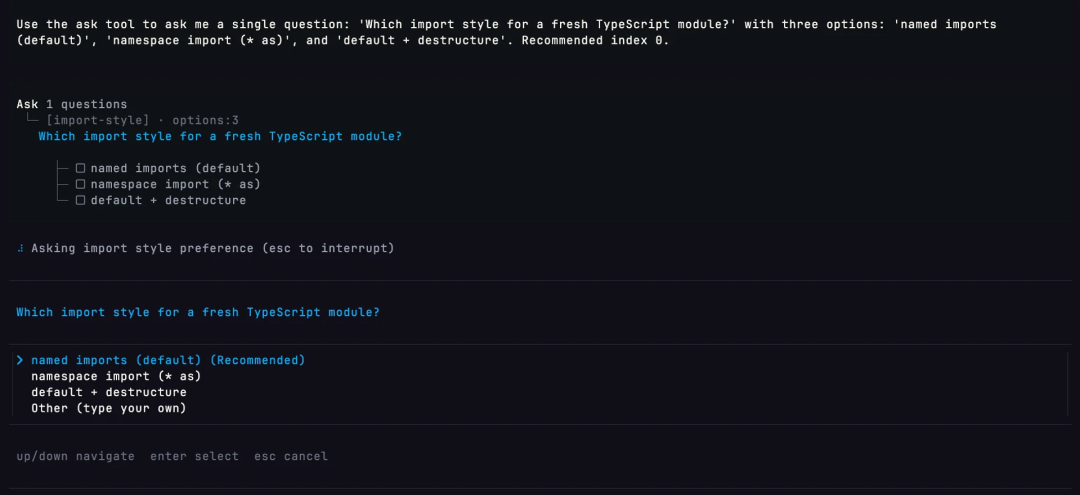Click the '[import-style] · options:3' tree row

143,120
